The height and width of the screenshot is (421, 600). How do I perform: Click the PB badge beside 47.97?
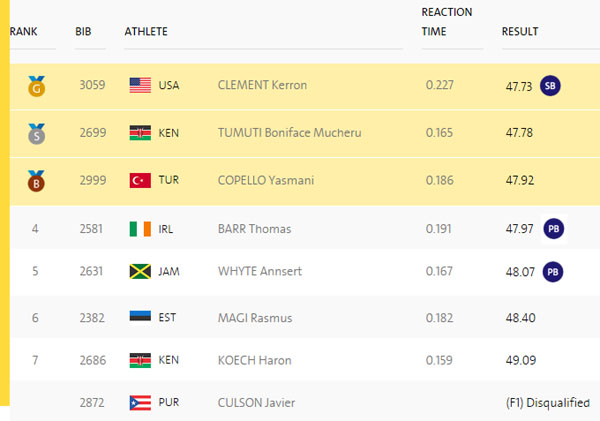coord(554,229)
